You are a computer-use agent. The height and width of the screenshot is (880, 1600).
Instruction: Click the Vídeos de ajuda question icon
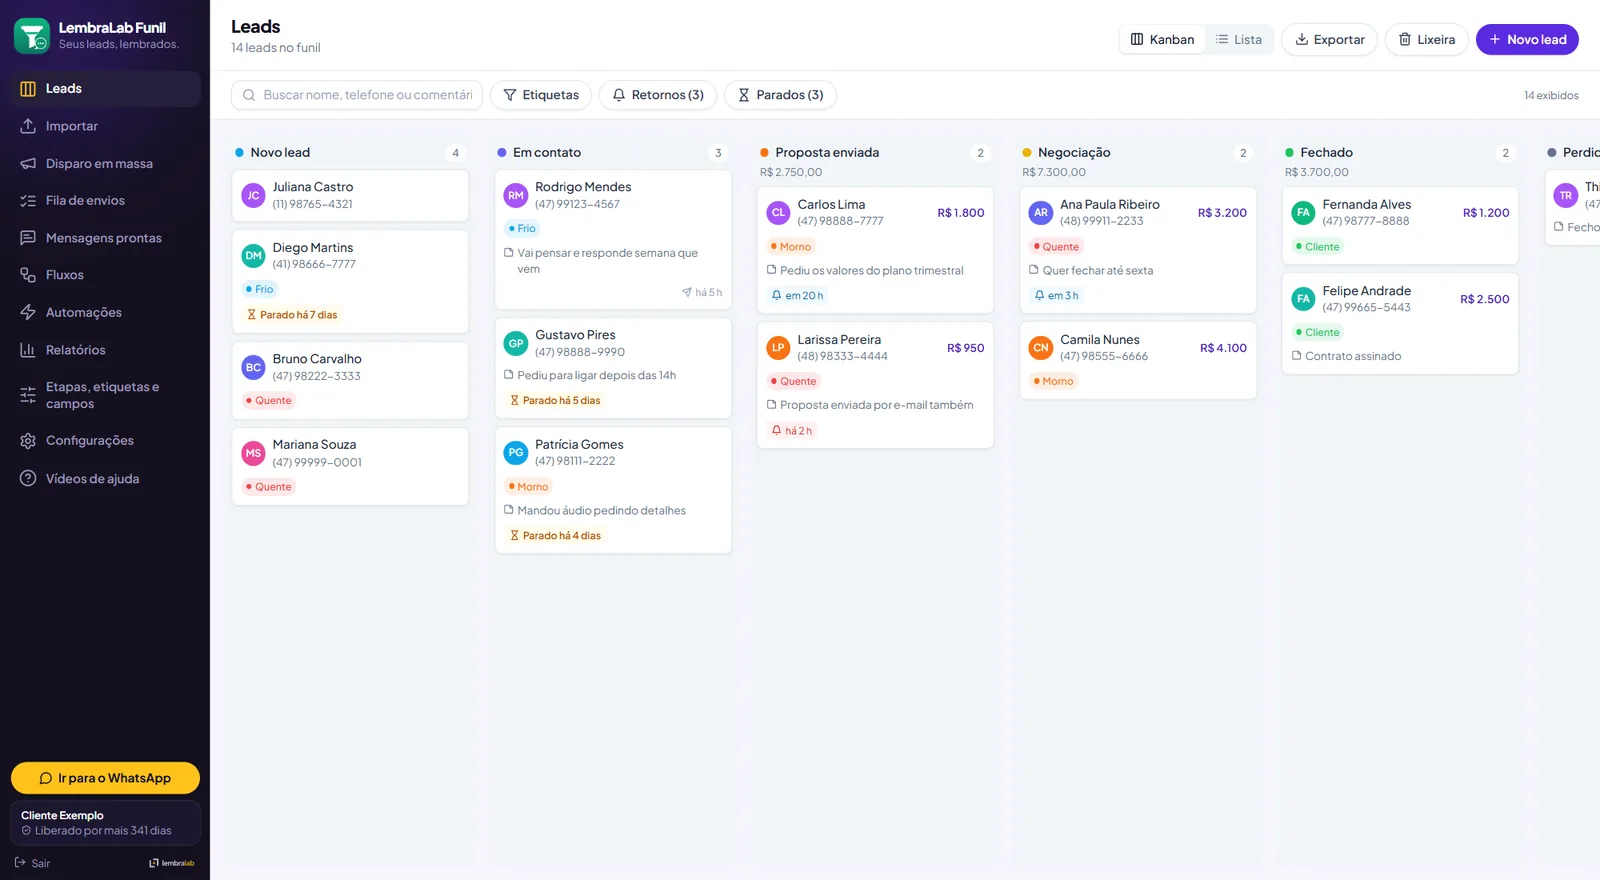click(x=28, y=479)
